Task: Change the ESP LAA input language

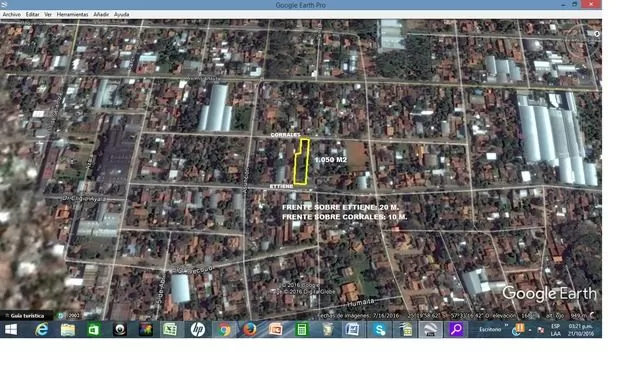Action: pyautogui.click(x=556, y=330)
